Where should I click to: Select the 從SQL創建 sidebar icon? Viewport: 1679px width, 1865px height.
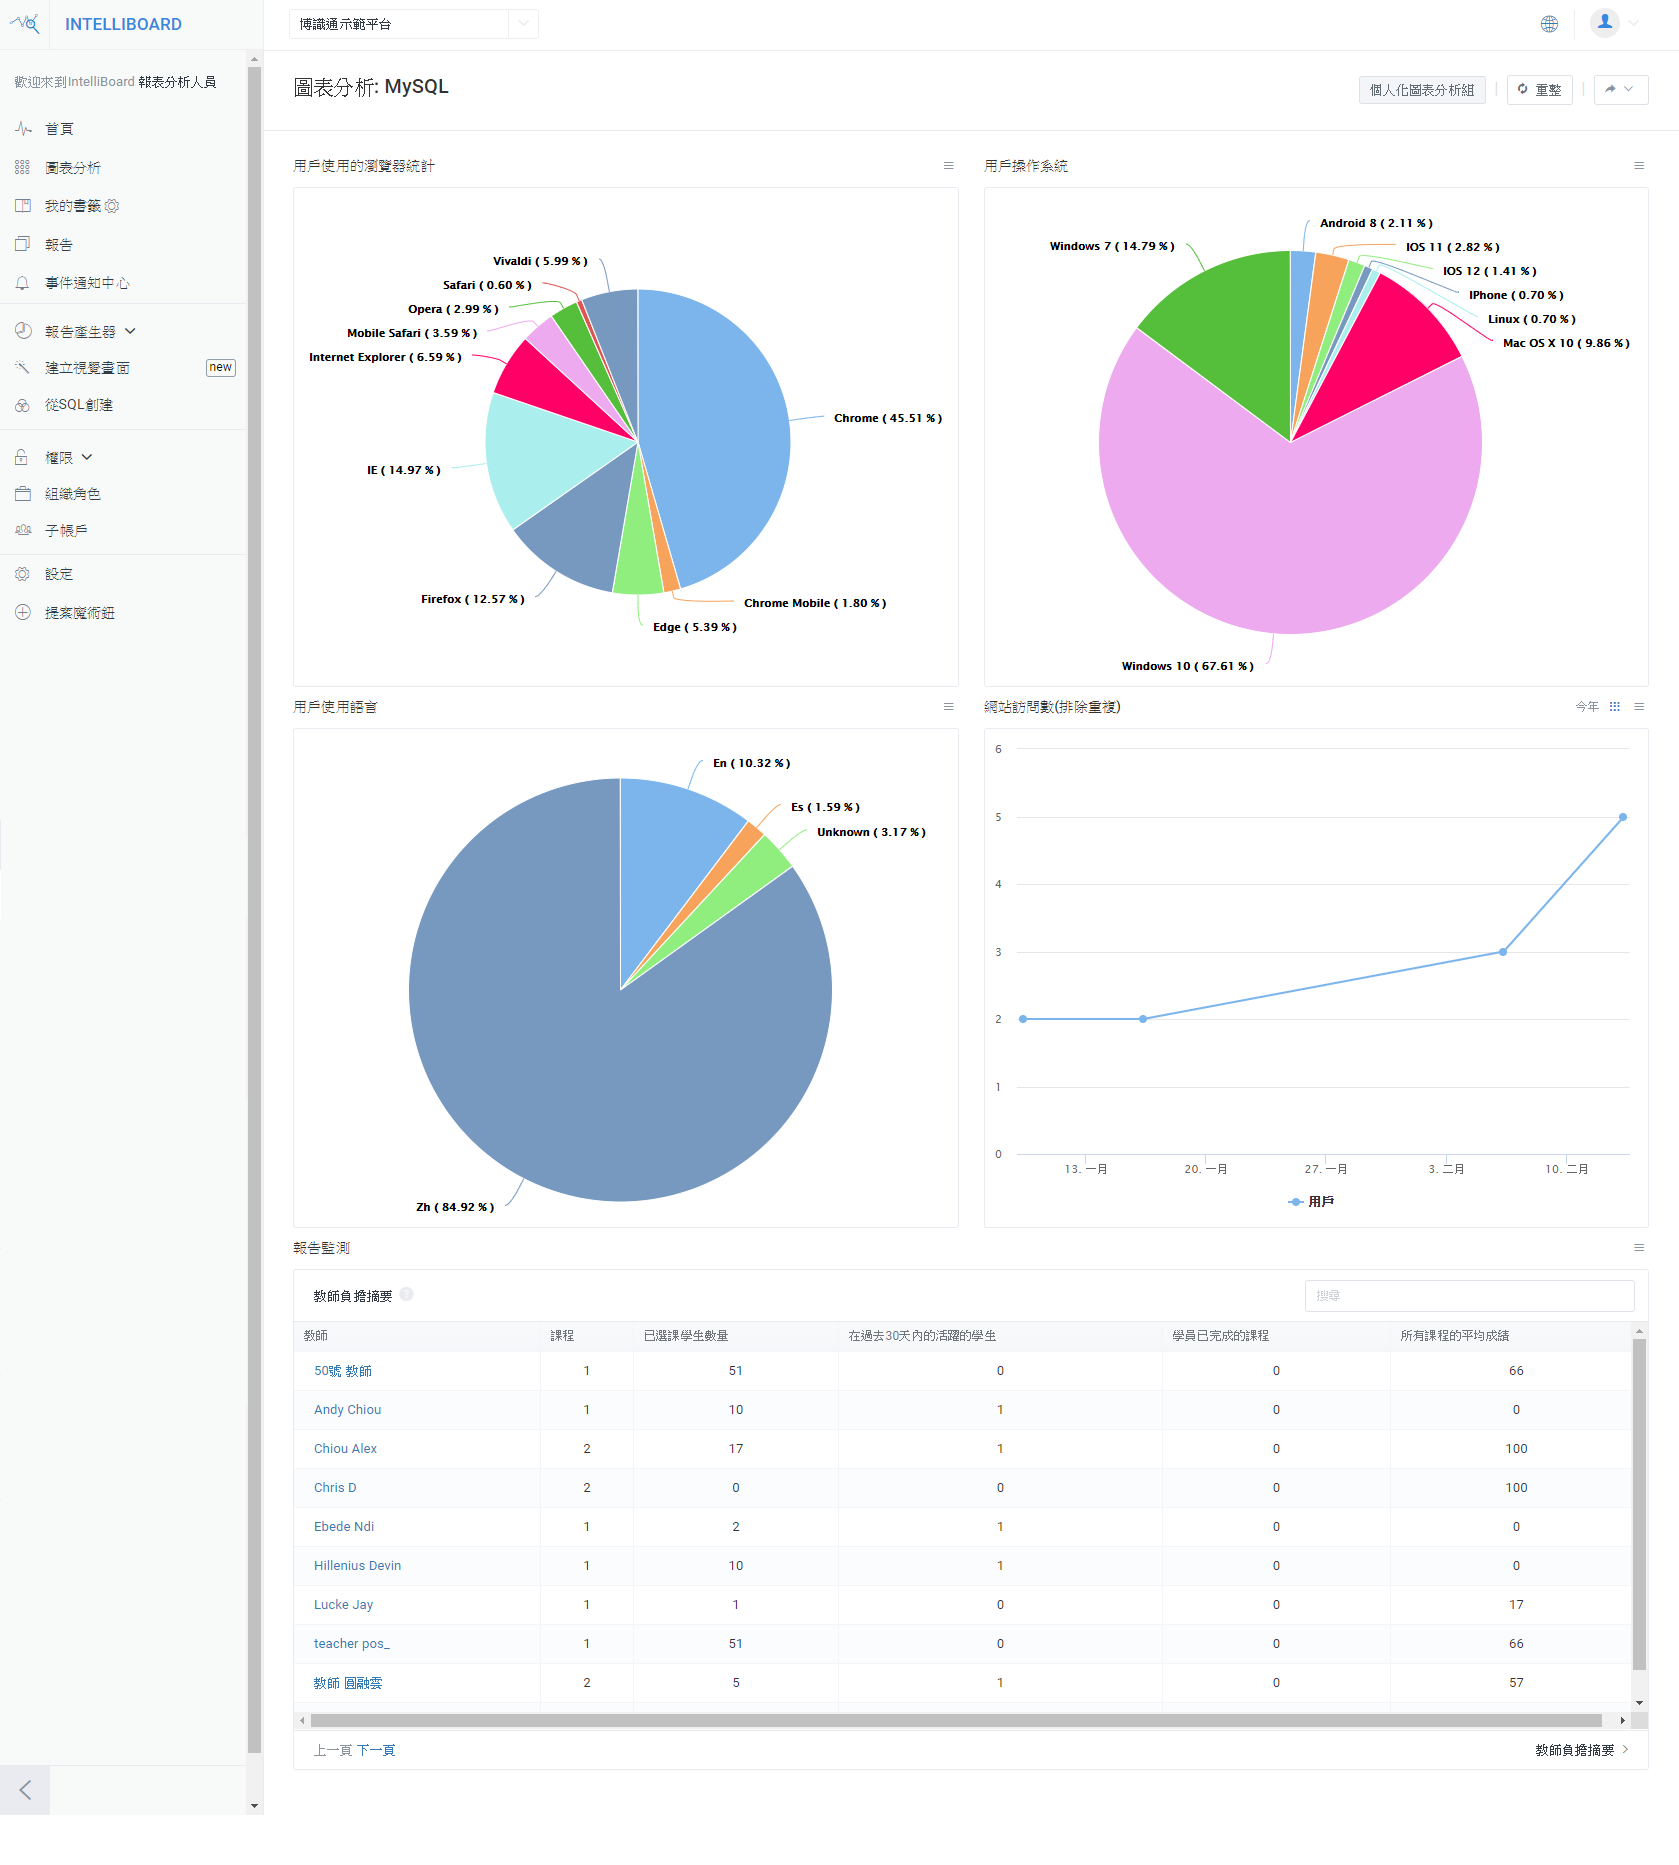click(22, 404)
